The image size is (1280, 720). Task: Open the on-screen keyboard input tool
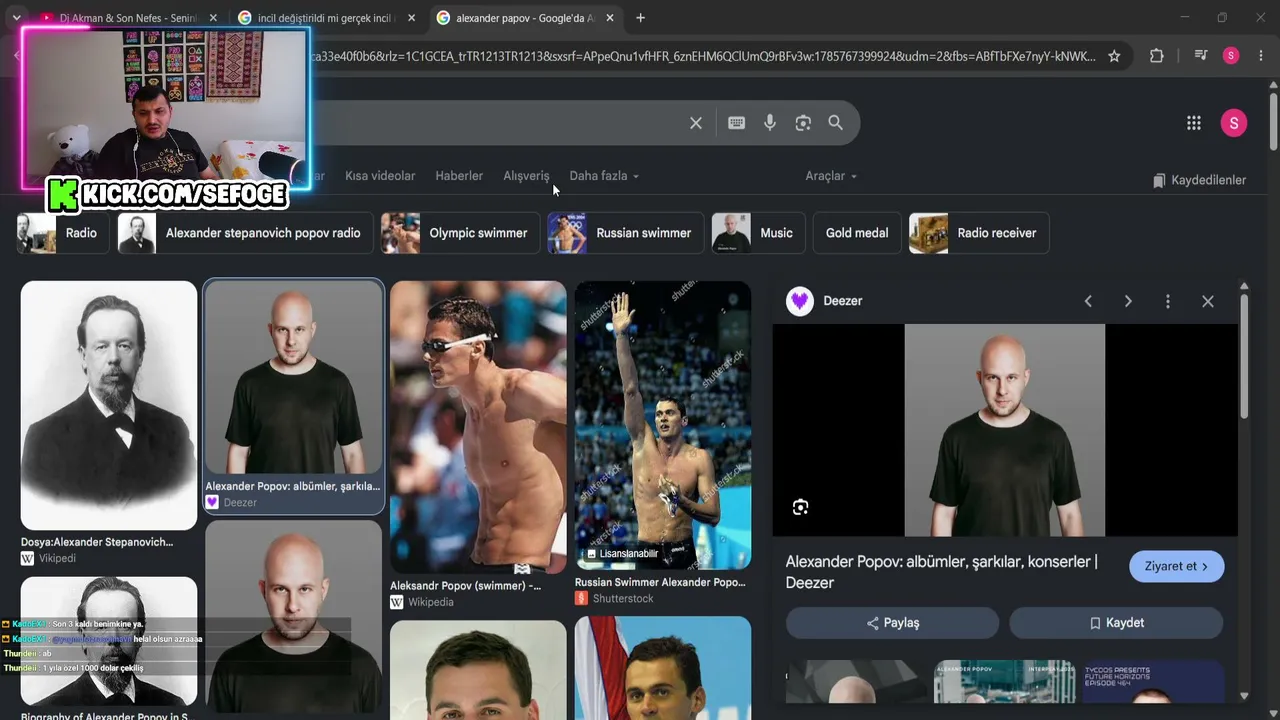click(x=736, y=123)
